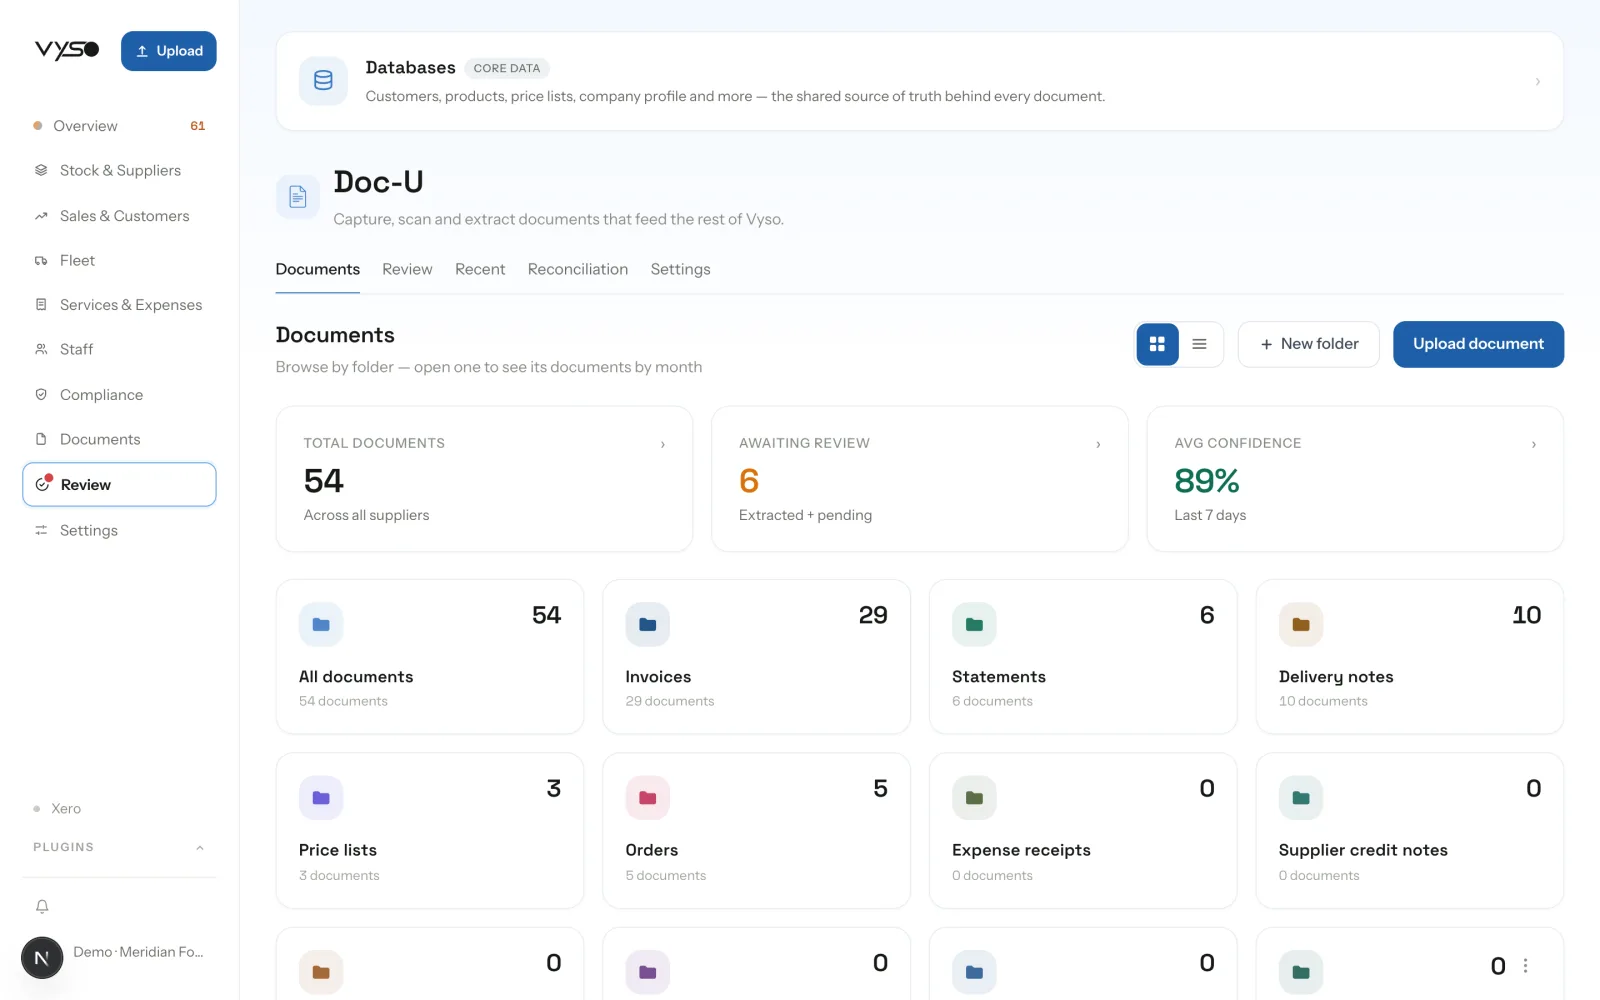The width and height of the screenshot is (1600, 1000).
Task: Open Documents in the sidebar
Action: tap(119, 440)
